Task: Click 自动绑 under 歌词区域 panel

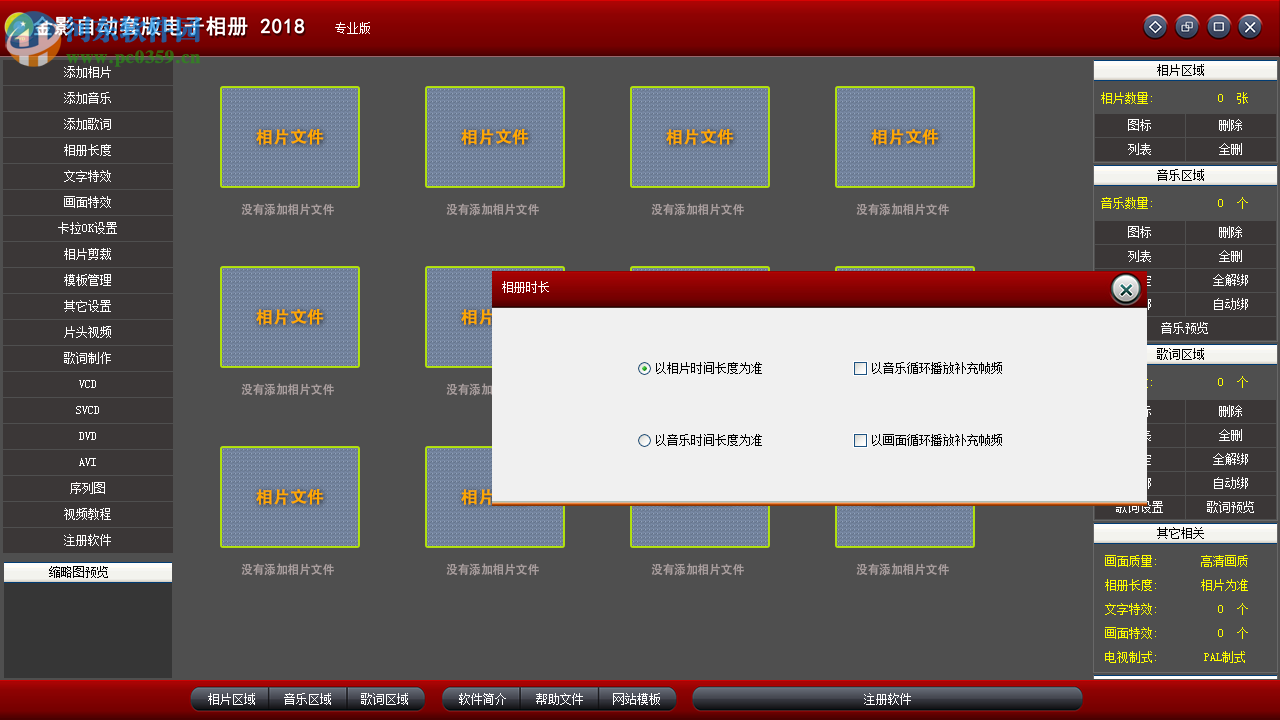Action: 1231,483
